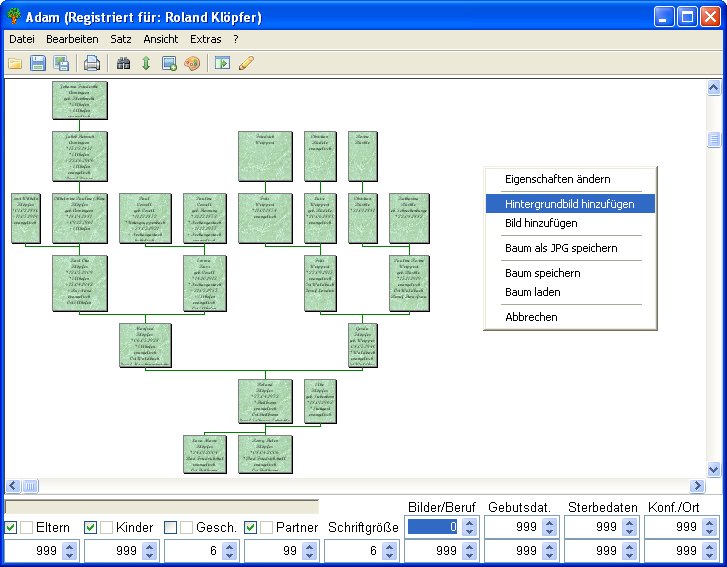This screenshot has height=567, width=727.
Task: Tick the plain empty box touching Gesch. label
Action: point(187,527)
